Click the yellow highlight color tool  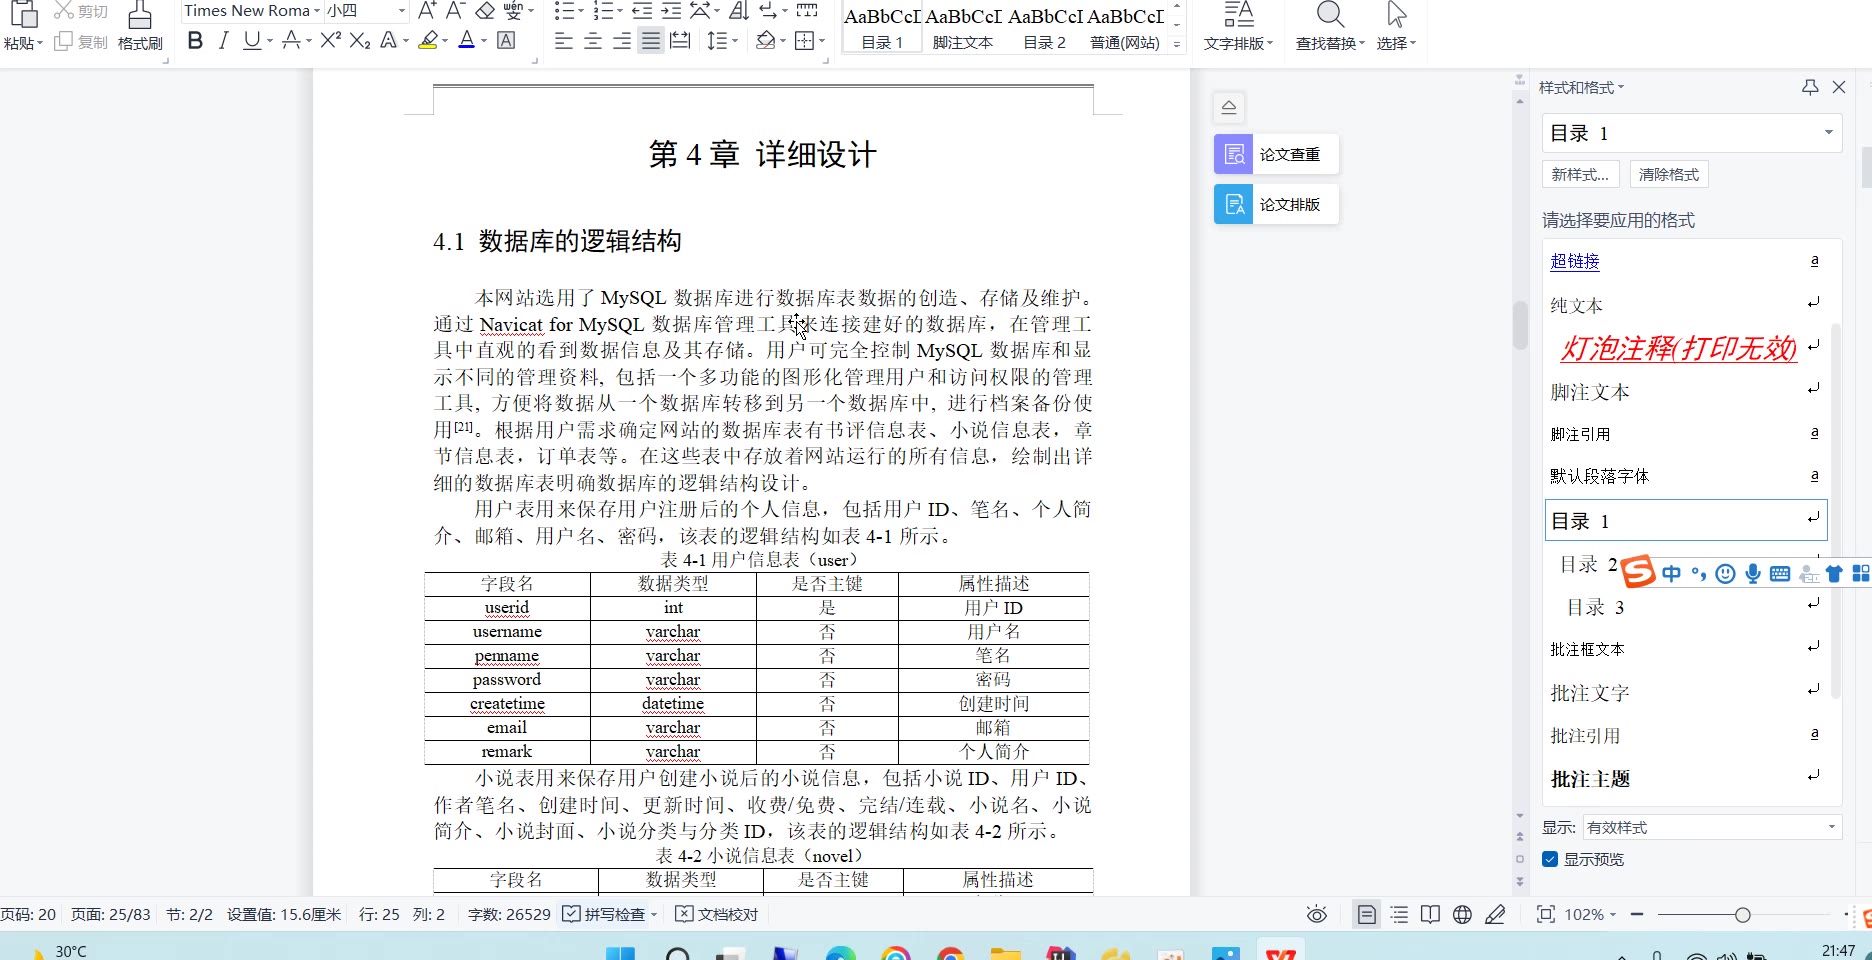428,41
